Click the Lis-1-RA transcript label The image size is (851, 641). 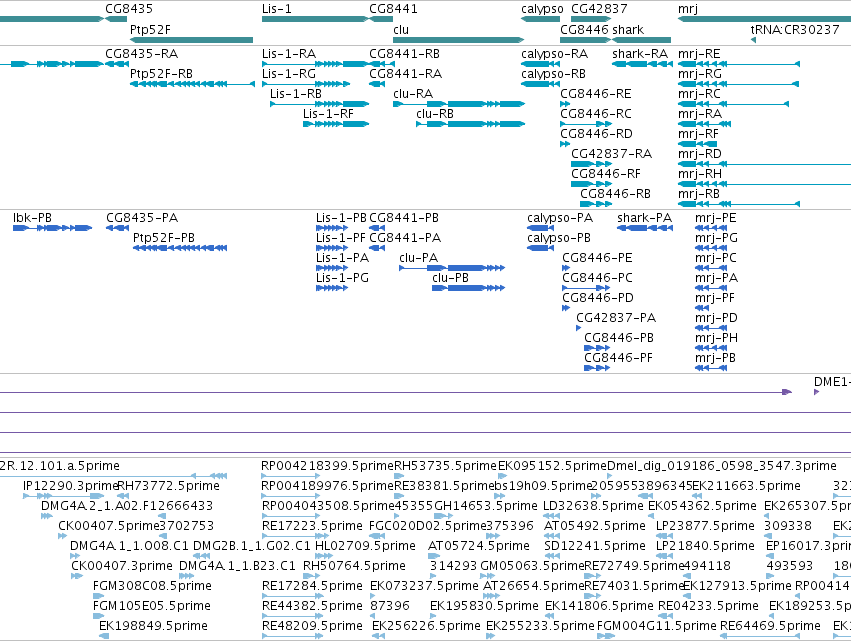point(289,54)
